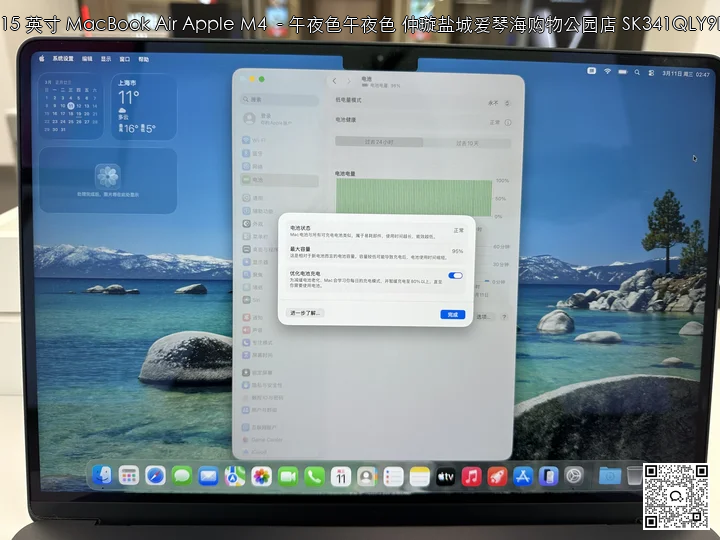The image size is (720, 540).
Task: Toggle 优化电池充电 switch off
Action: coord(456,276)
